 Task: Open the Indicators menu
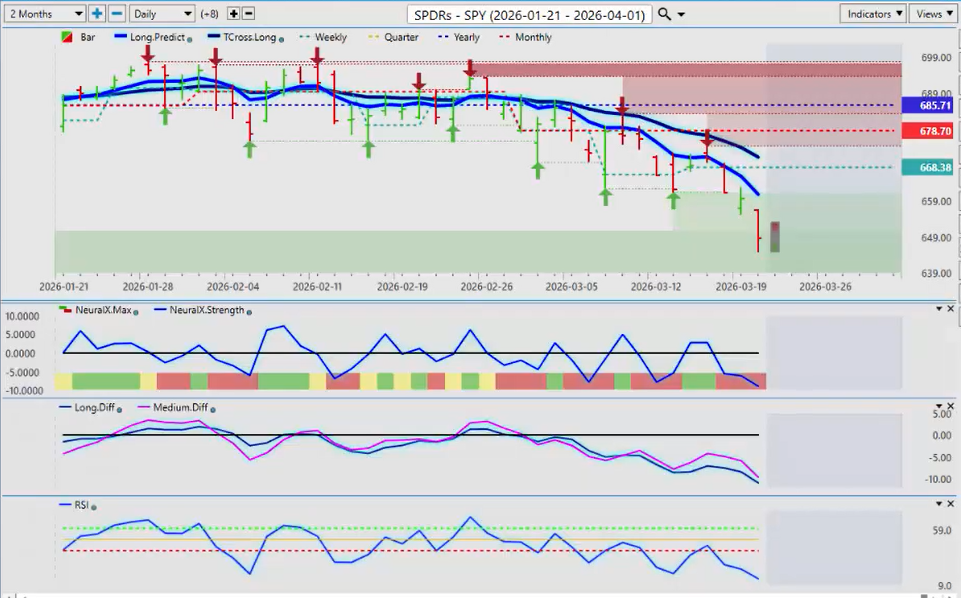[872, 14]
